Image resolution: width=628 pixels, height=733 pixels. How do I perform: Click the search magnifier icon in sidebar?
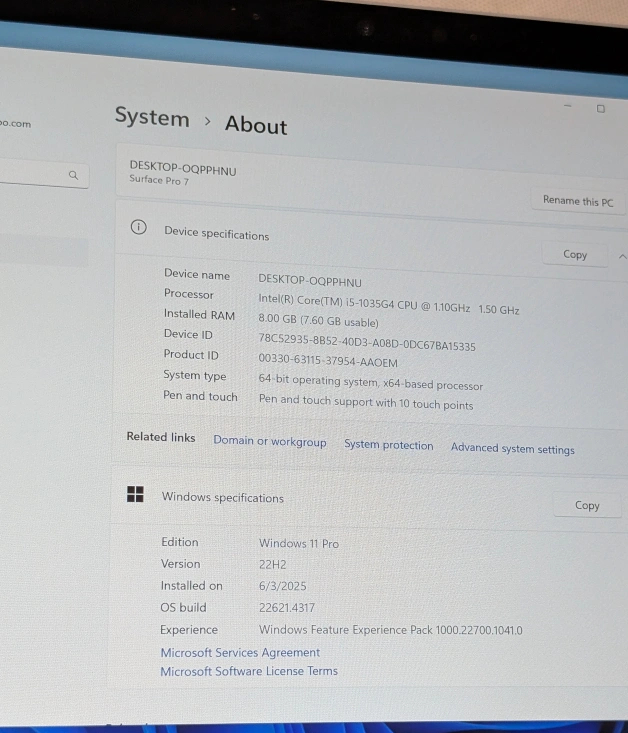(73, 175)
